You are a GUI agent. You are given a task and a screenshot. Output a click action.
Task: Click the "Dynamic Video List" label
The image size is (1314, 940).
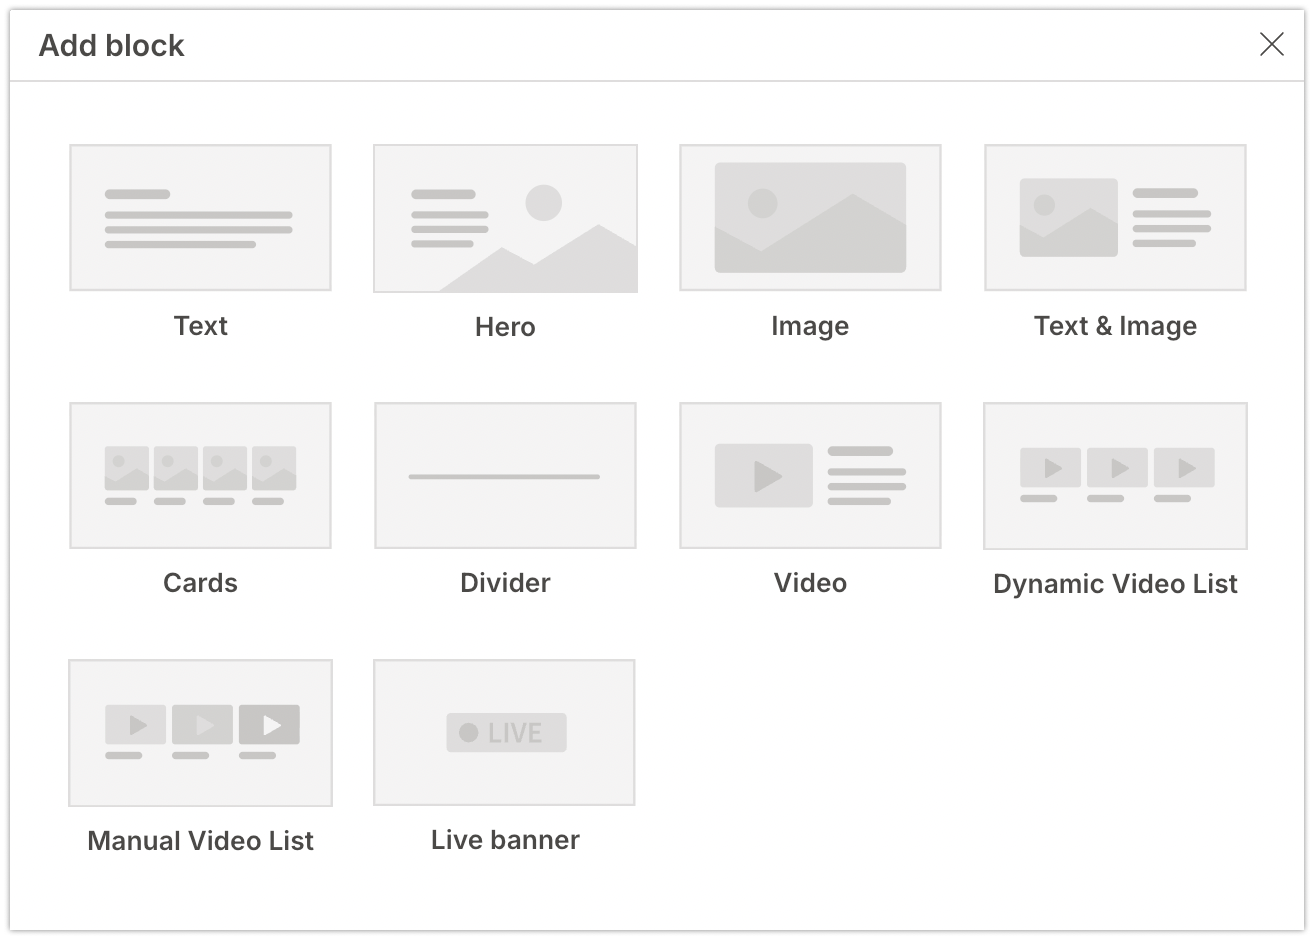pos(1115,584)
